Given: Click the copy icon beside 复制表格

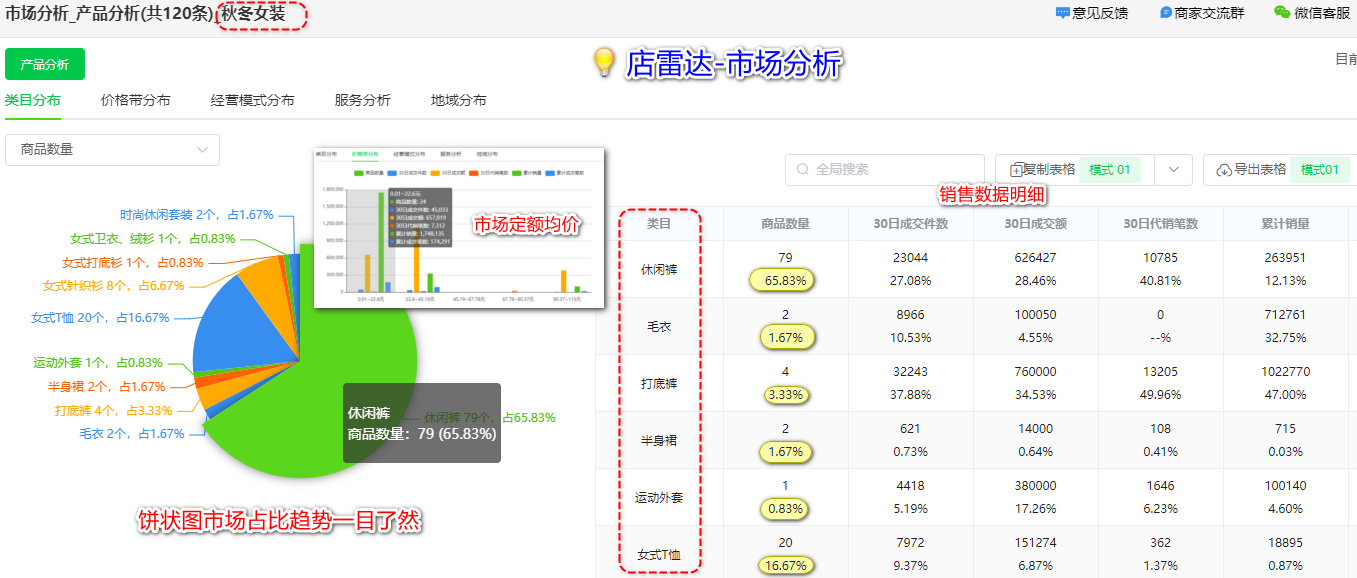Looking at the screenshot, I should point(1019,169).
